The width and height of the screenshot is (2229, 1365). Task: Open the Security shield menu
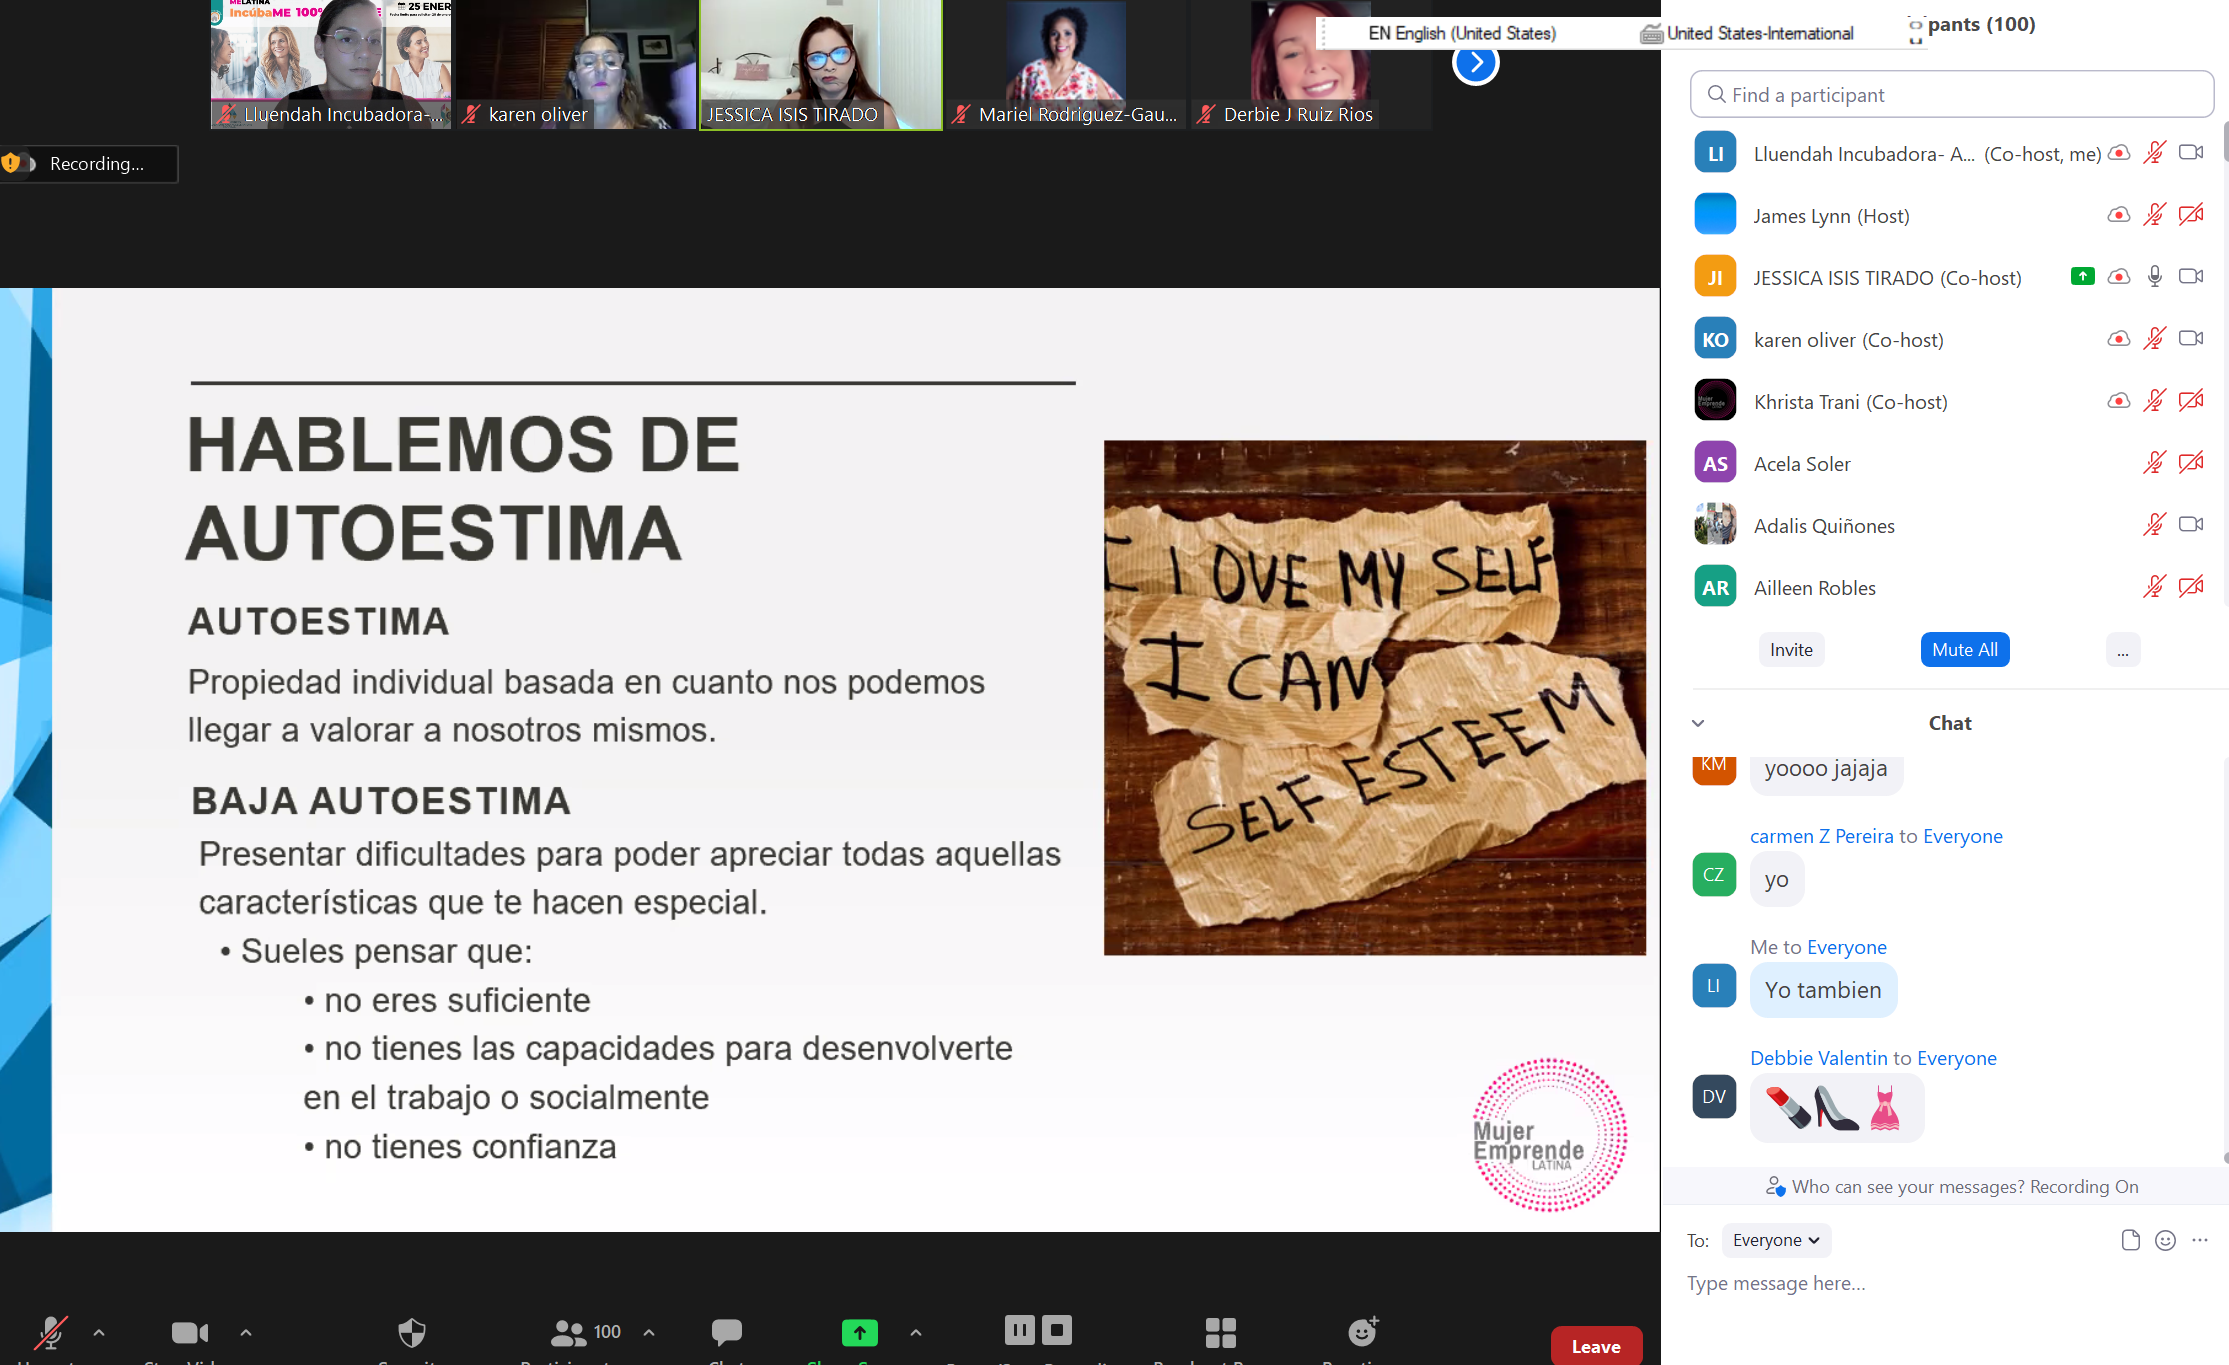click(x=412, y=1332)
